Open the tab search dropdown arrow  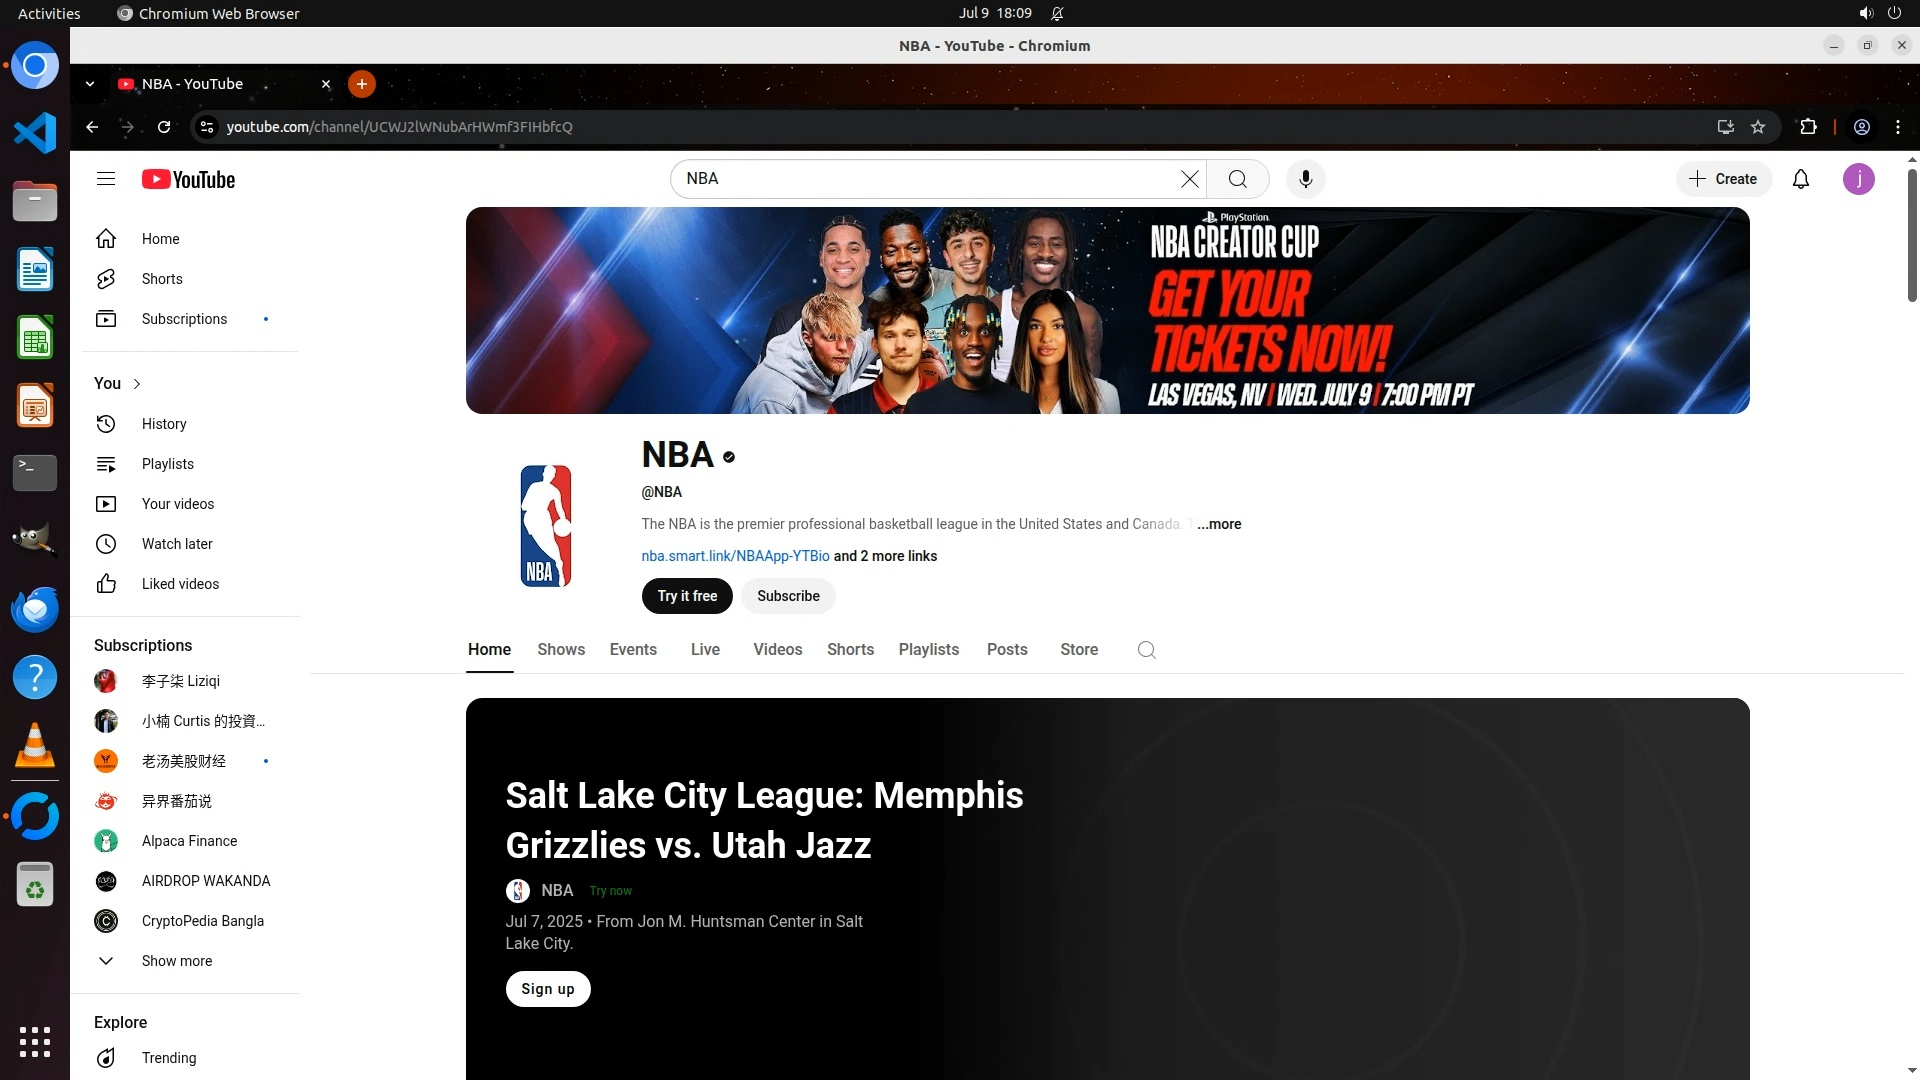90,84
